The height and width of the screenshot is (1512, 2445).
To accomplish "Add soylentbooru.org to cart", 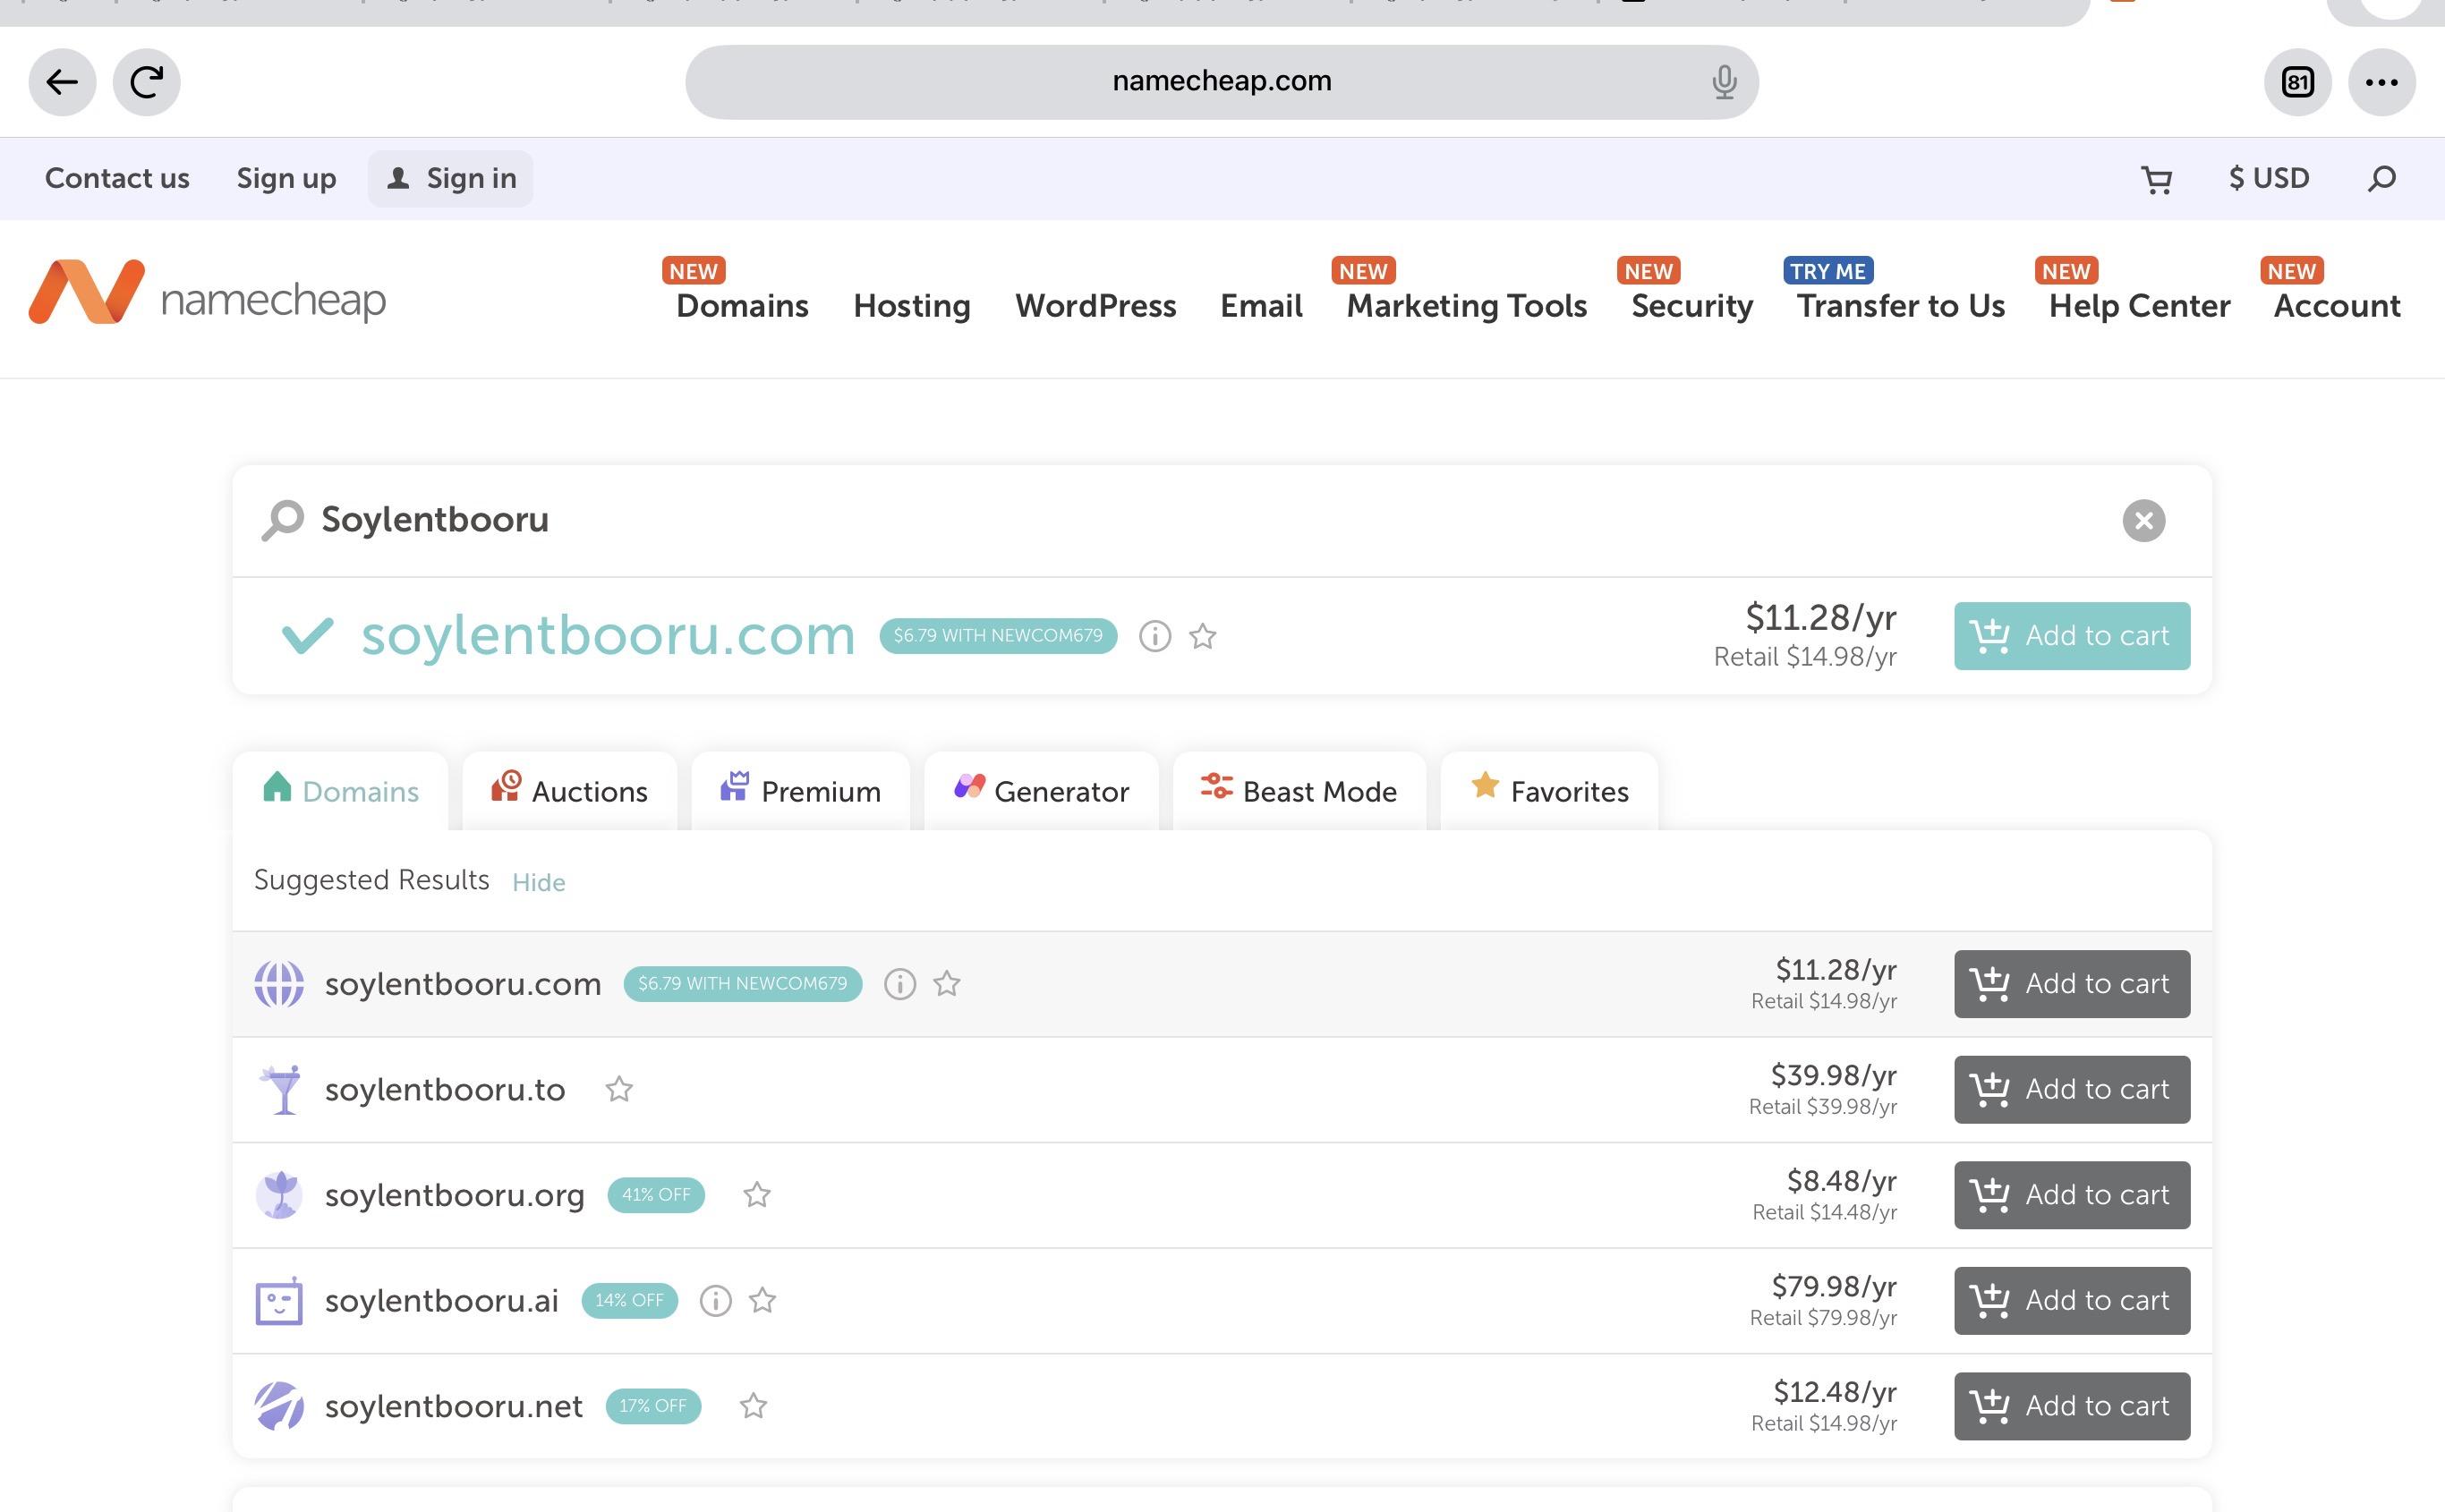I will [x=2072, y=1195].
